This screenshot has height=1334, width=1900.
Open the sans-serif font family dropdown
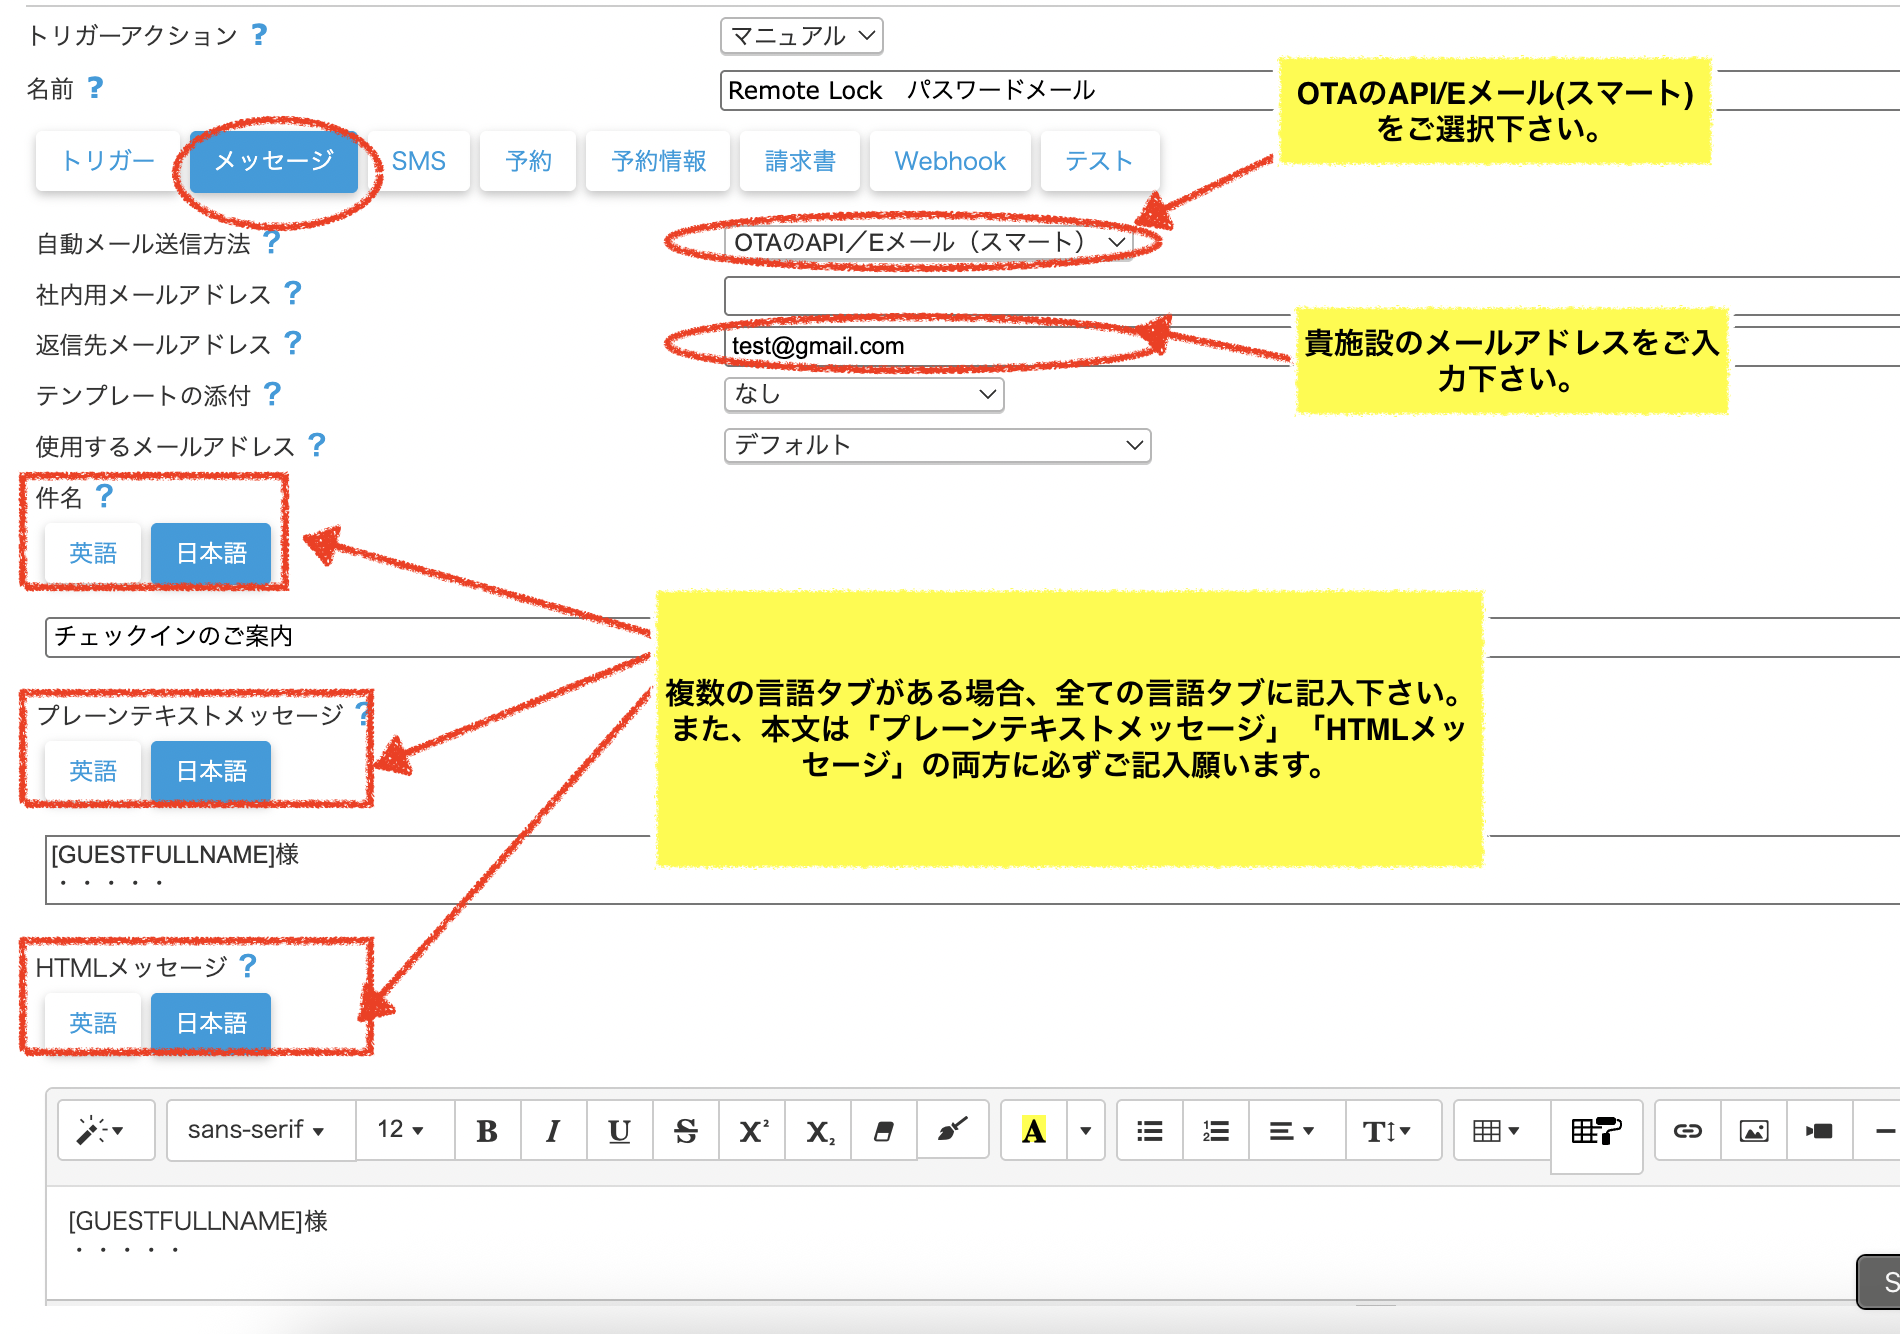(256, 1130)
